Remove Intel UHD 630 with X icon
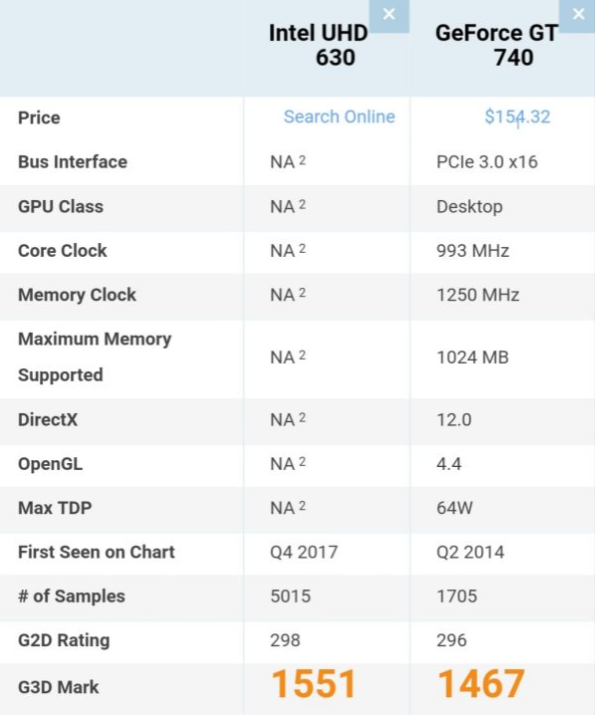 coord(389,15)
